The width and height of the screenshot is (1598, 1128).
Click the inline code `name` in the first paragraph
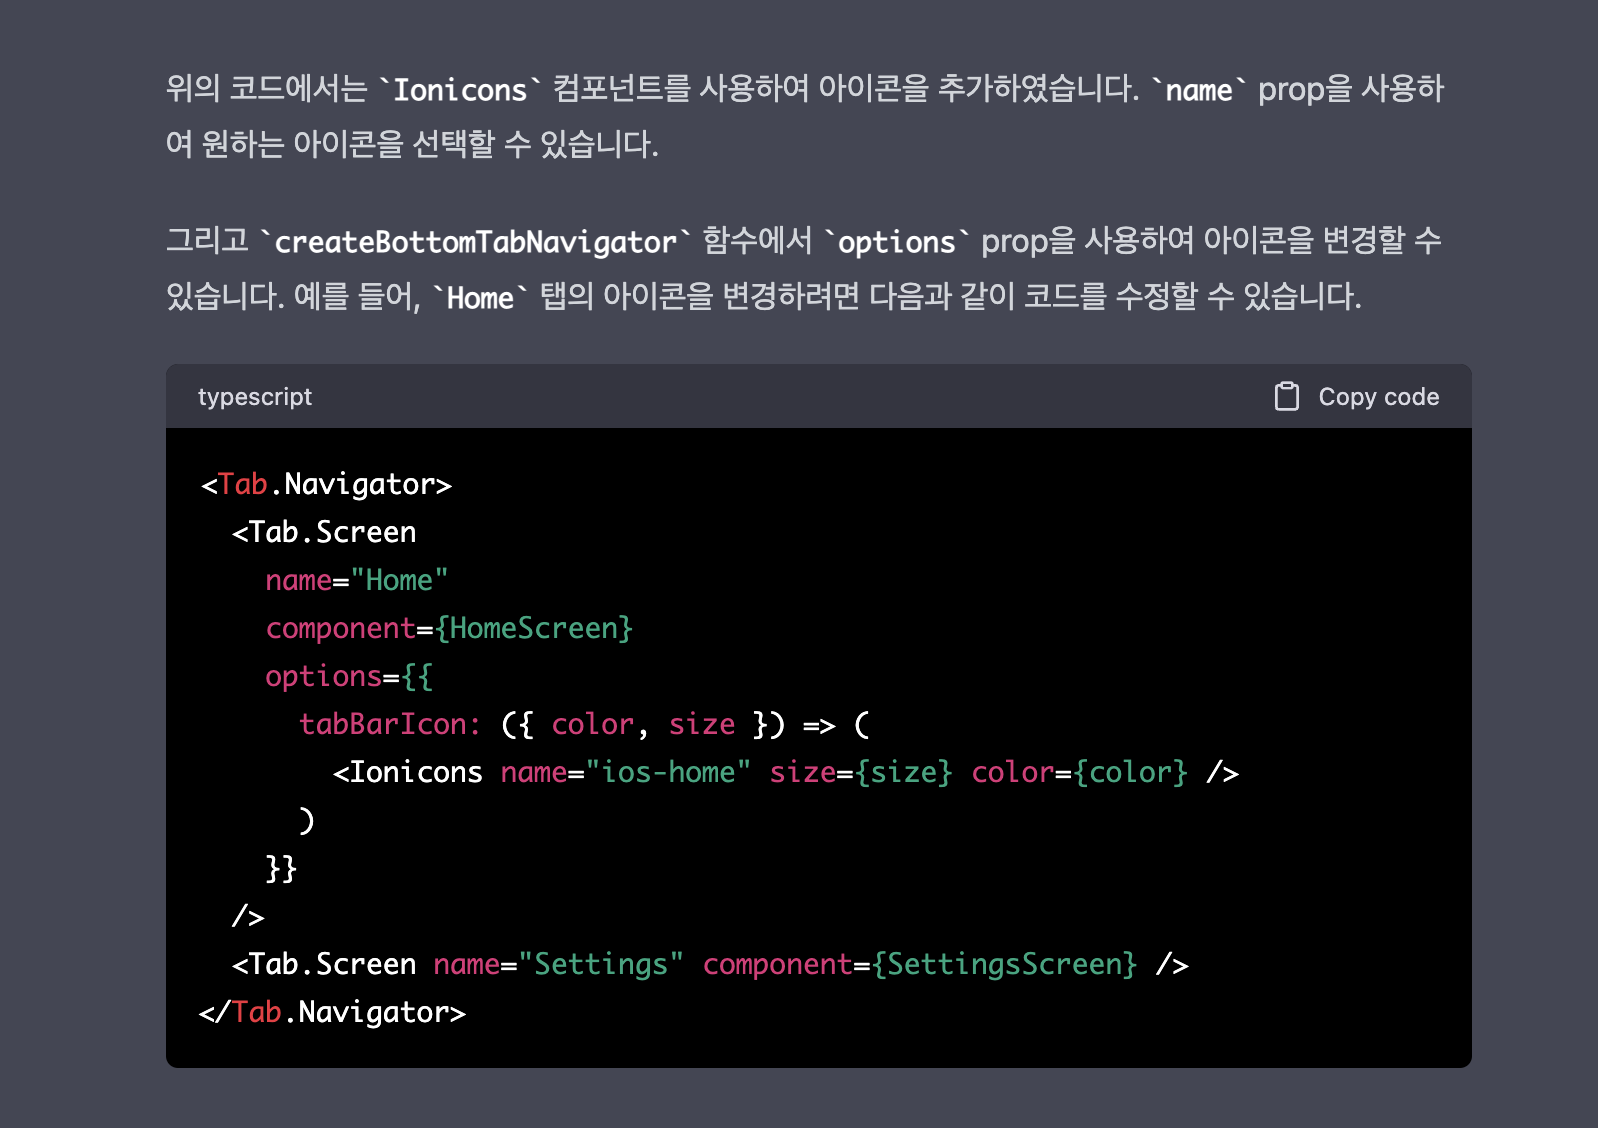pyautogui.click(x=1199, y=90)
